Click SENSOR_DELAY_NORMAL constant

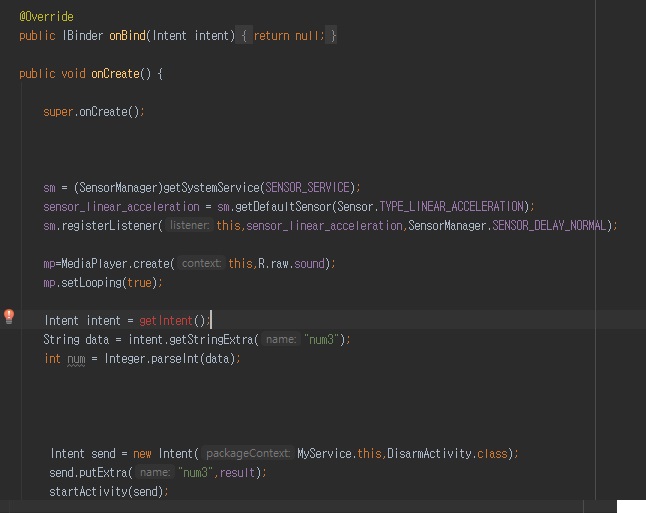pos(550,225)
